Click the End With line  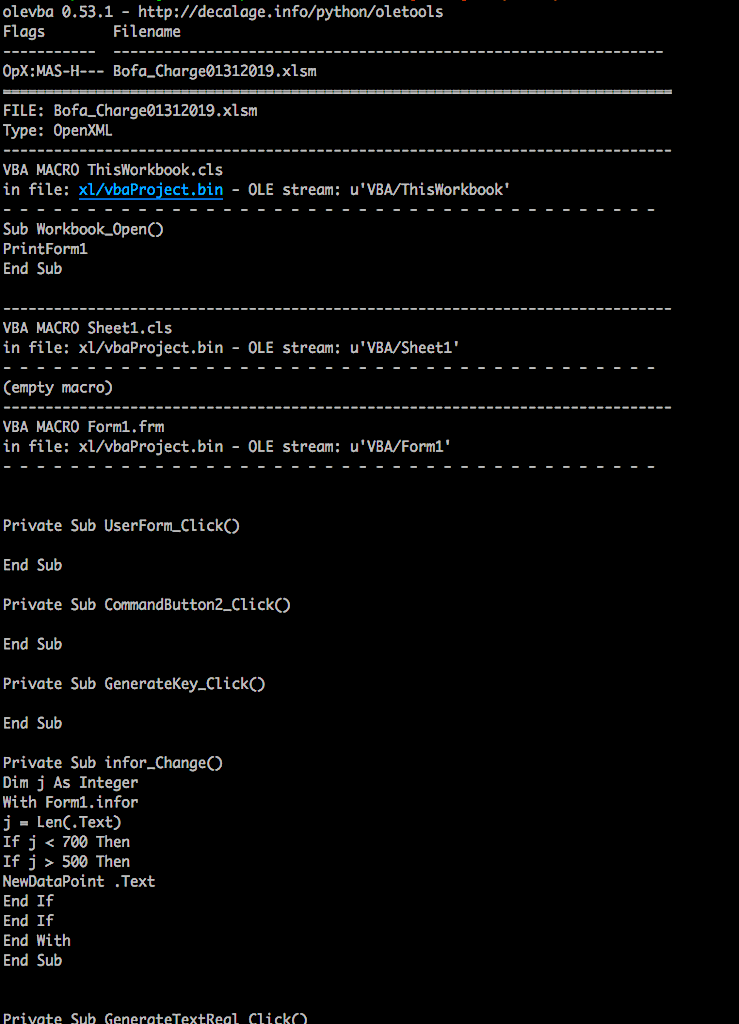coord(37,940)
